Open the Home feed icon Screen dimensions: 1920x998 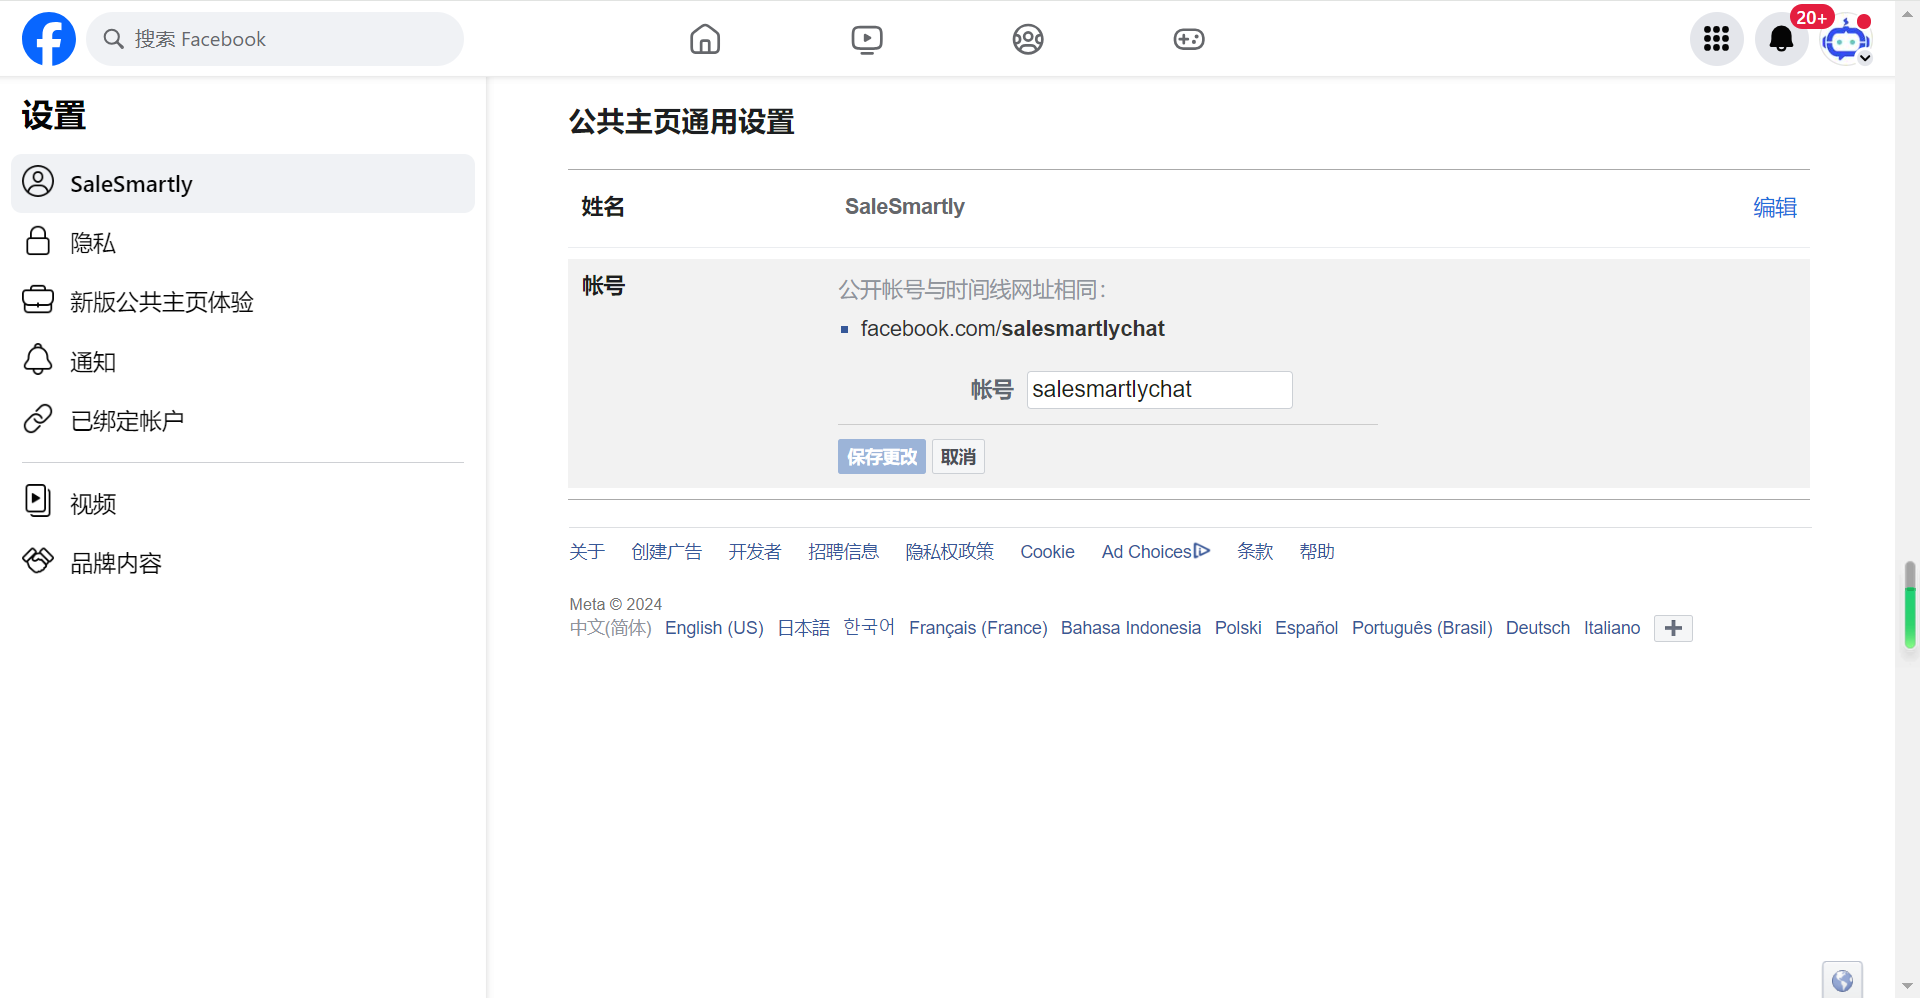[704, 39]
